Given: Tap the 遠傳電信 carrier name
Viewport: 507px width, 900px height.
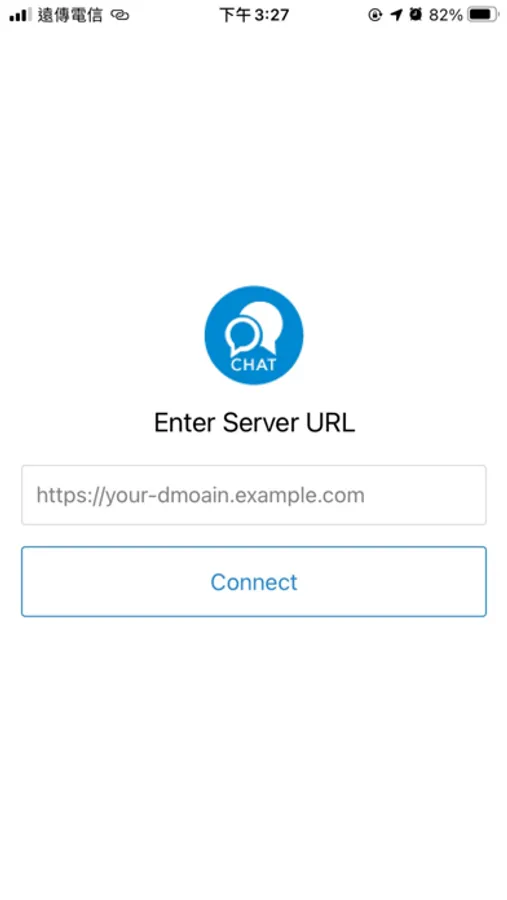Looking at the screenshot, I should 70,15.
